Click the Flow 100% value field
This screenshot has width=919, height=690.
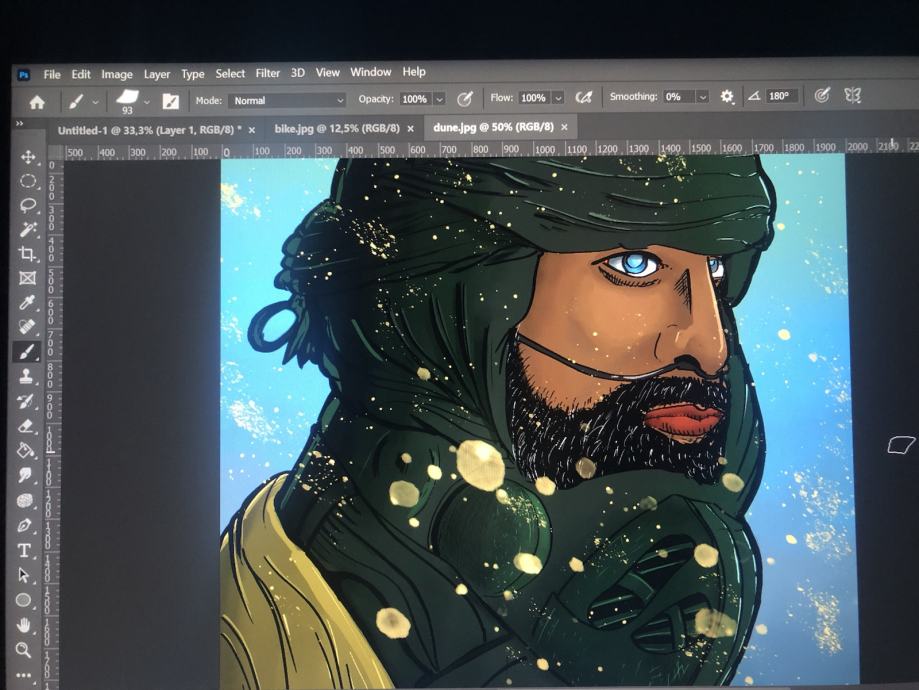(535, 98)
